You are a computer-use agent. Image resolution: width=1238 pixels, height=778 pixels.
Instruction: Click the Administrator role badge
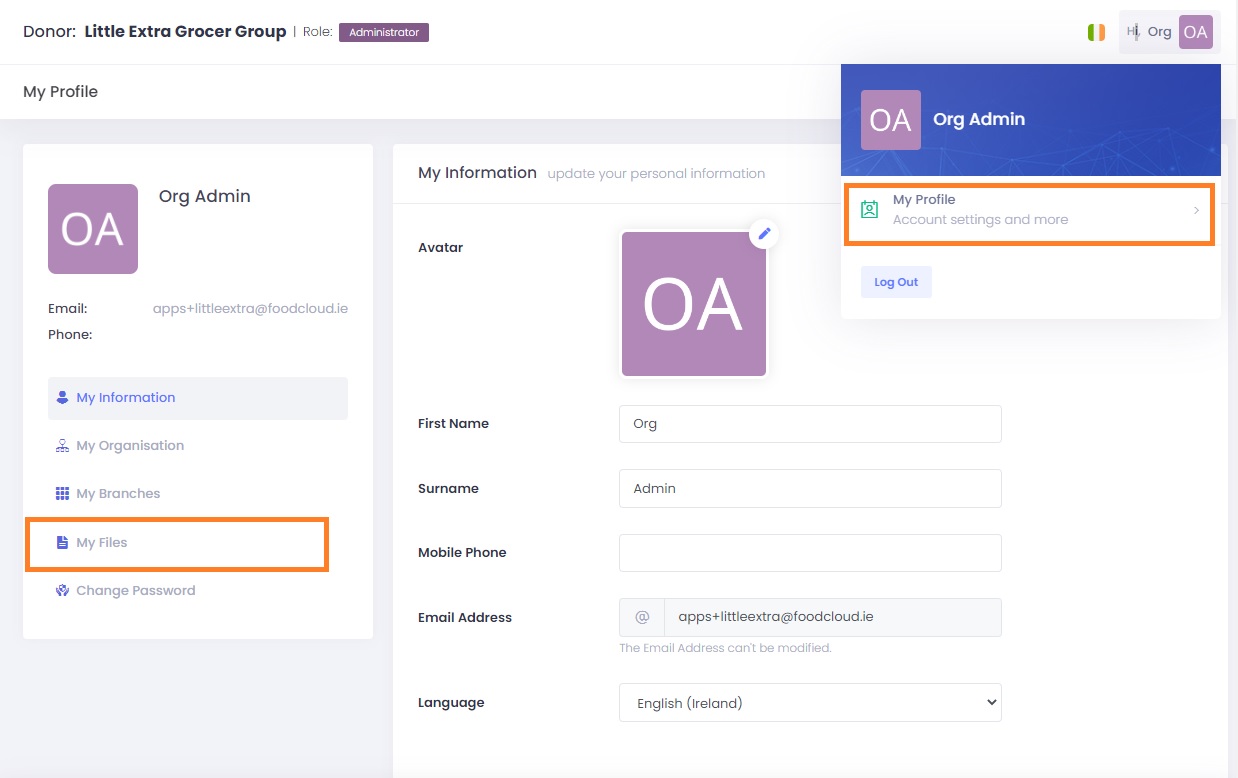(384, 32)
